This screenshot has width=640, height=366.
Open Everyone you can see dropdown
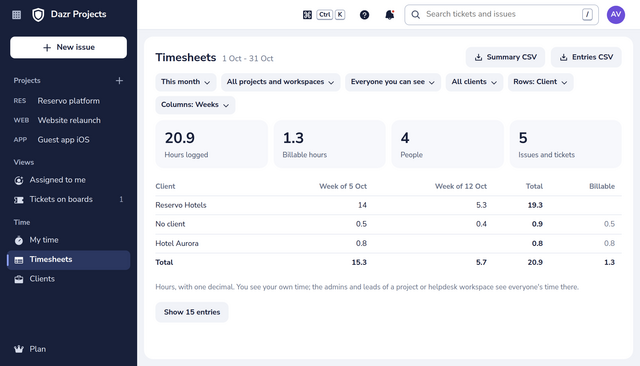tap(393, 82)
